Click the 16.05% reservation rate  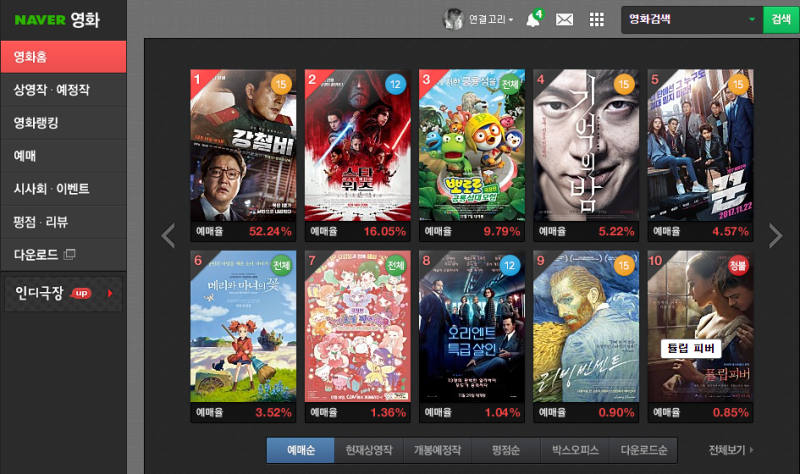[384, 231]
